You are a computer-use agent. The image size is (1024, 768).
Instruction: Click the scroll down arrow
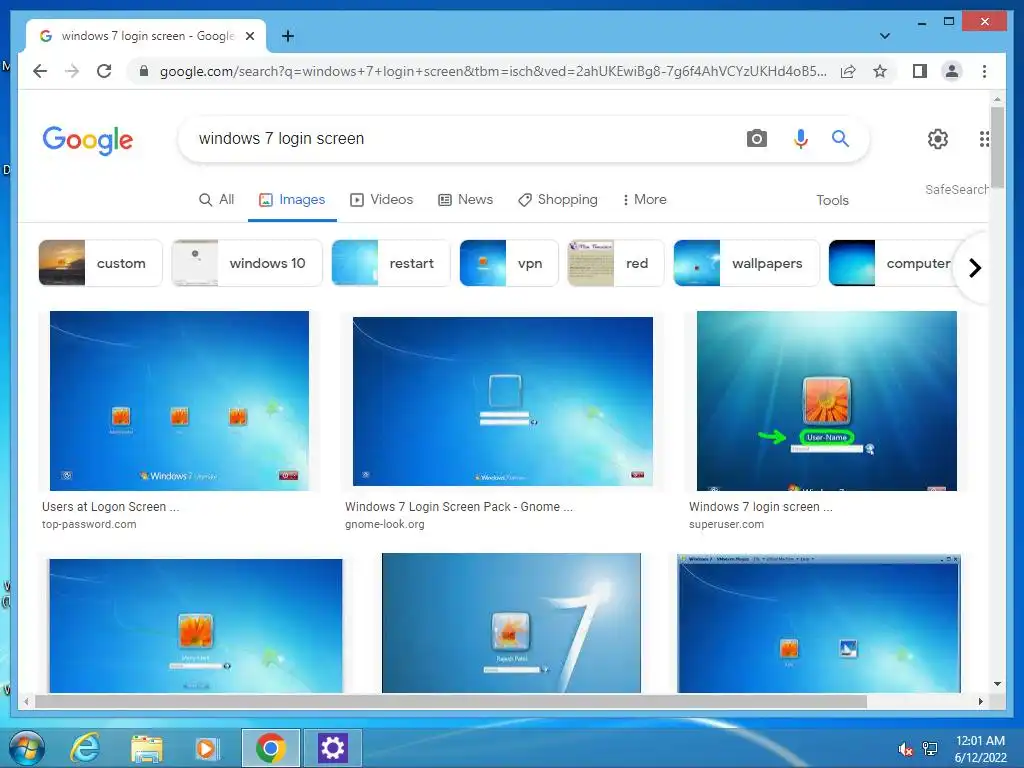(997, 684)
